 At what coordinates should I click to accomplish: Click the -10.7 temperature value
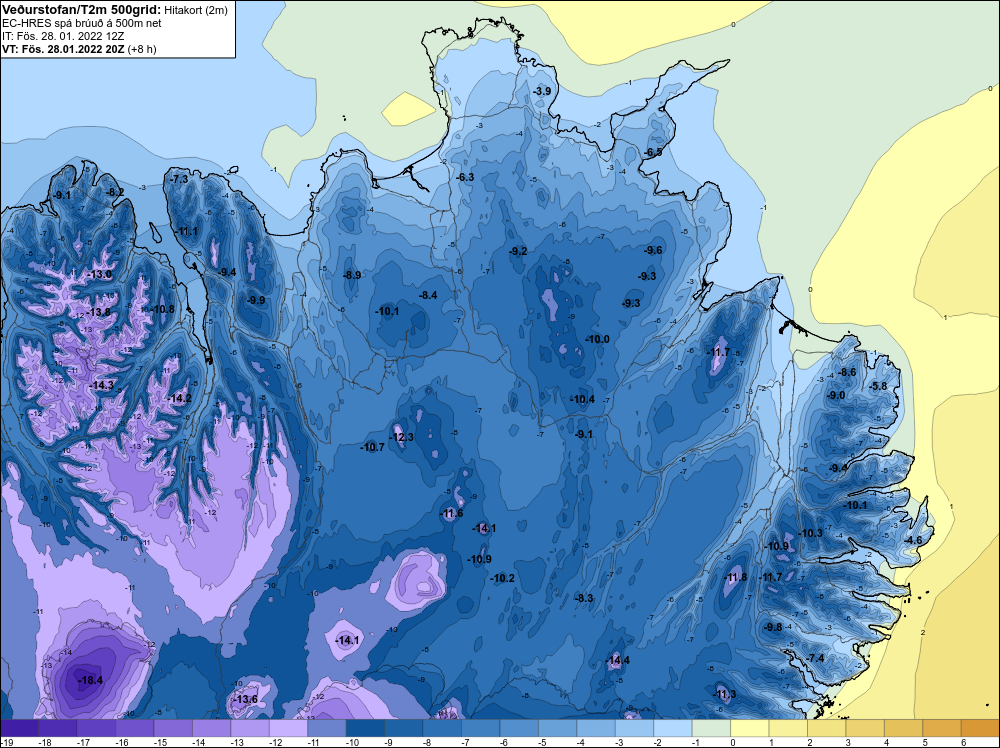373,447
